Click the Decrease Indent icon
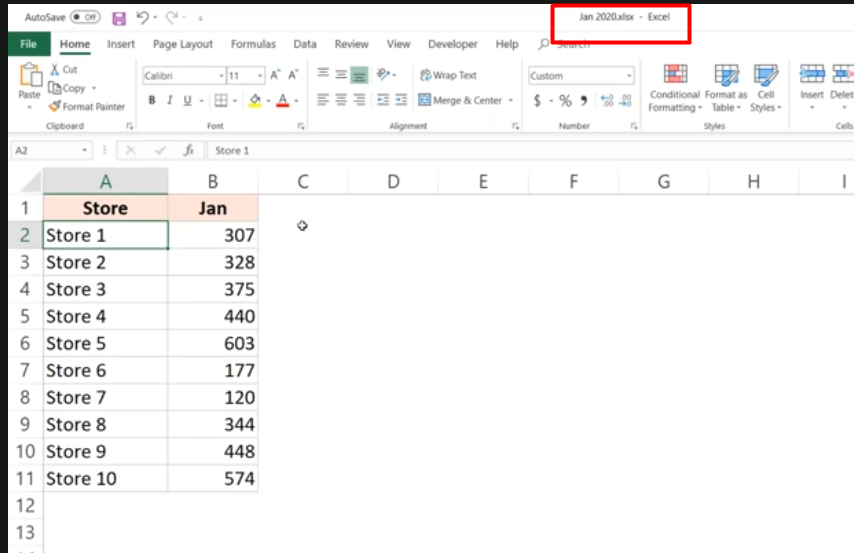Viewport: 854px width, 553px height. pyautogui.click(x=383, y=100)
